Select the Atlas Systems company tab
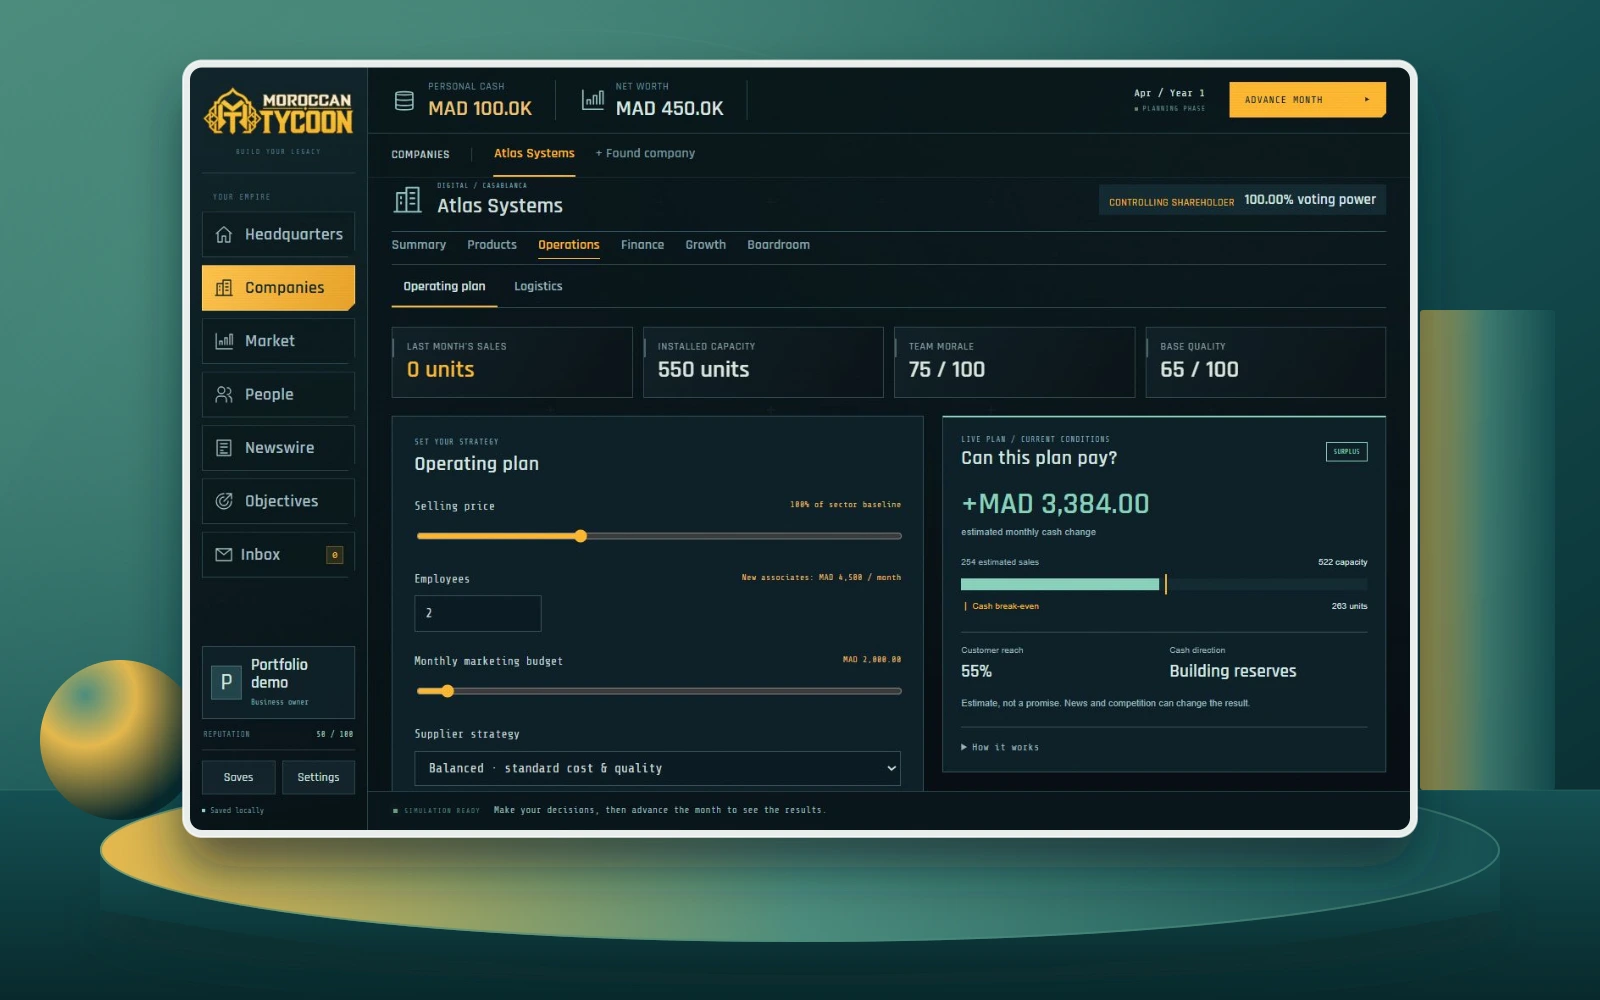 coord(534,154)
